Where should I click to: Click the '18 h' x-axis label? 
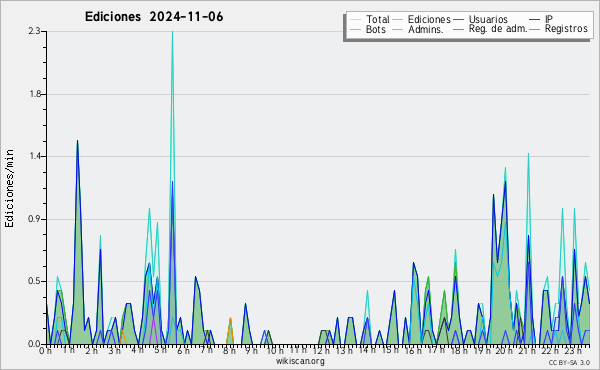(459, 351)
